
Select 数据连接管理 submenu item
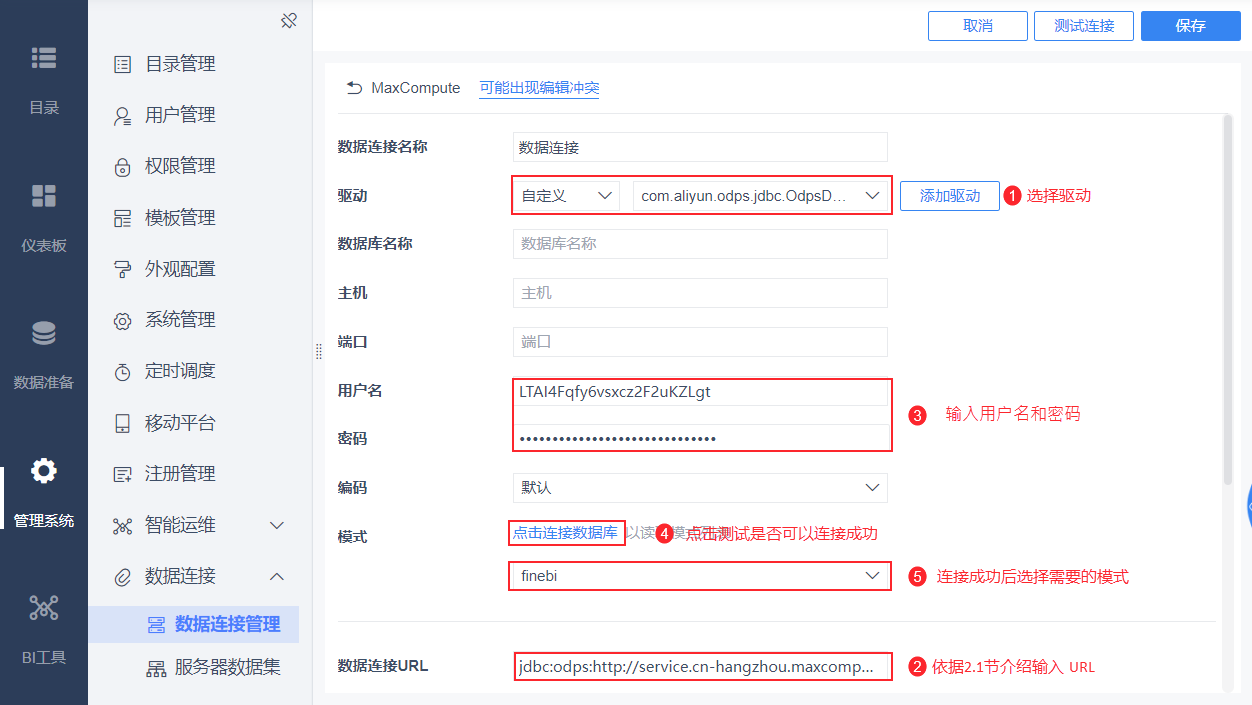coord(194,624)
